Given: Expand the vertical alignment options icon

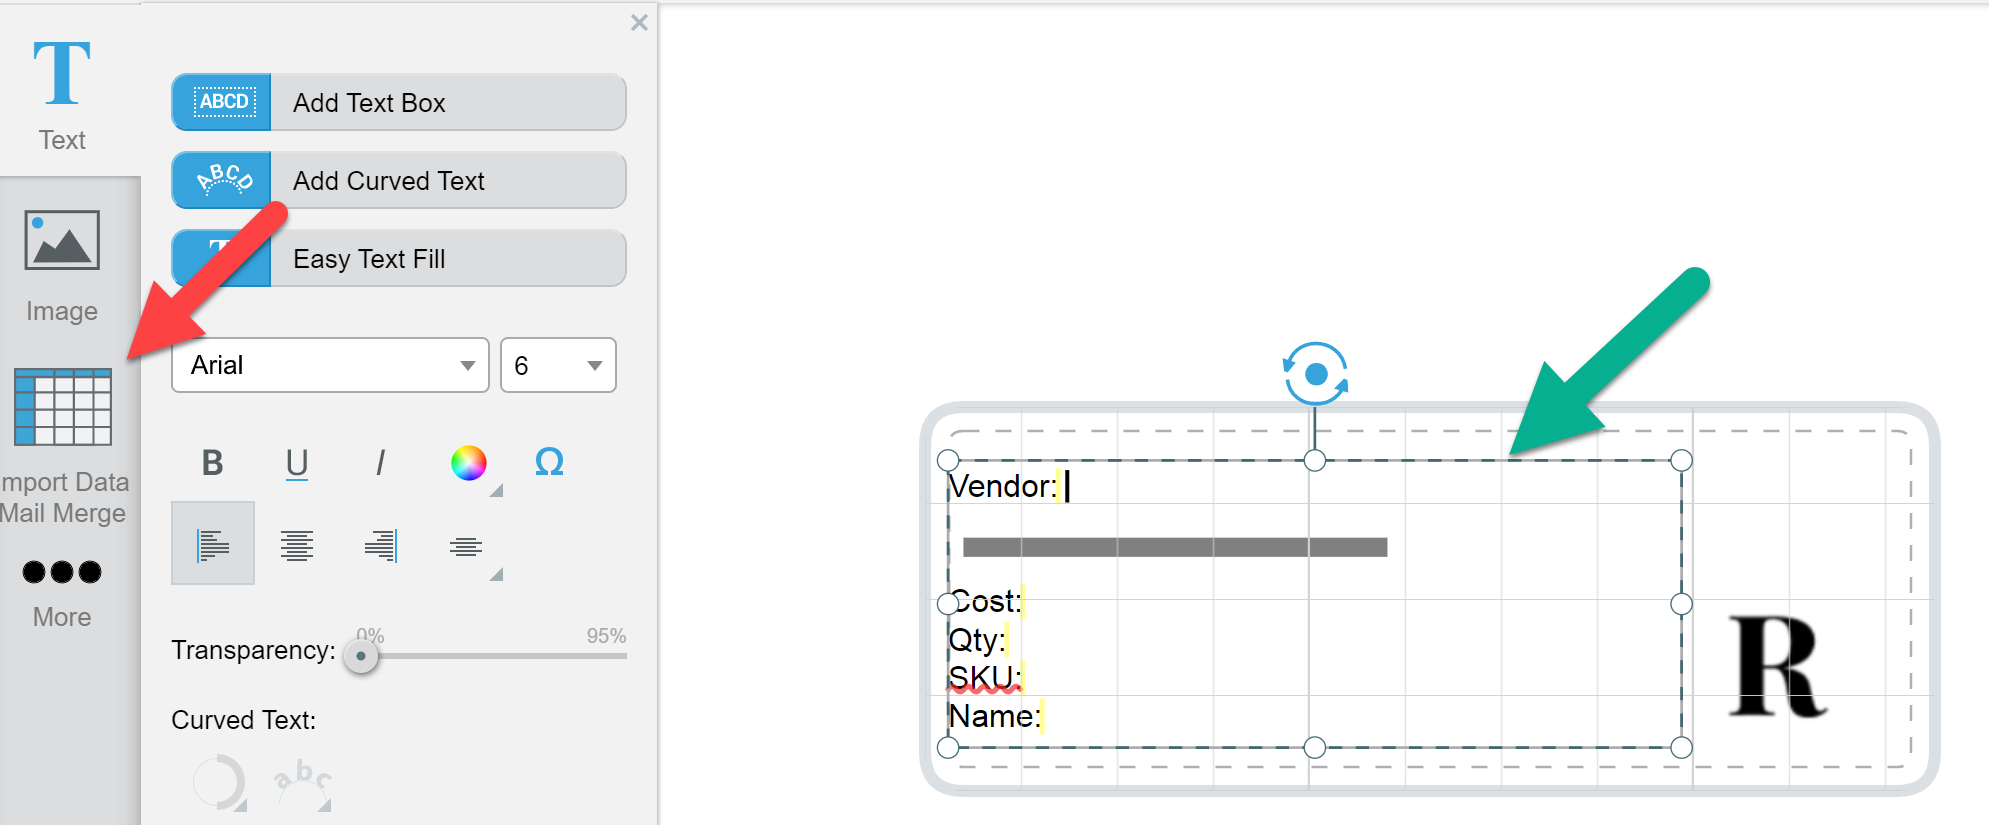Looking at the screenshot, I should (x=466, y=546).
